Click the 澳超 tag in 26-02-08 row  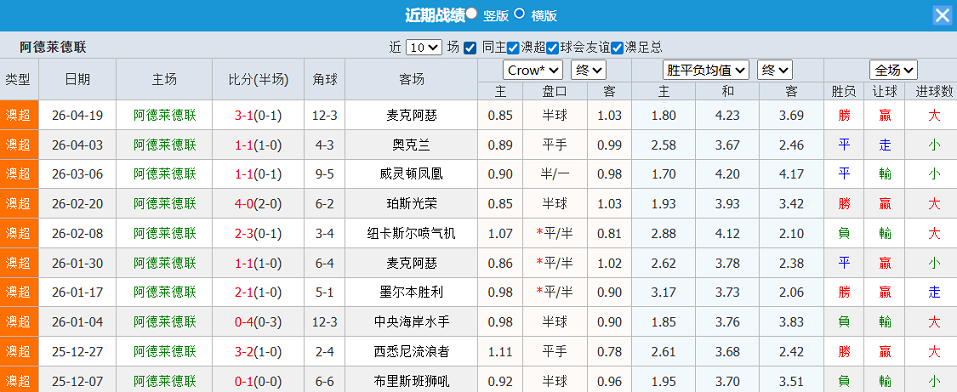19,233
